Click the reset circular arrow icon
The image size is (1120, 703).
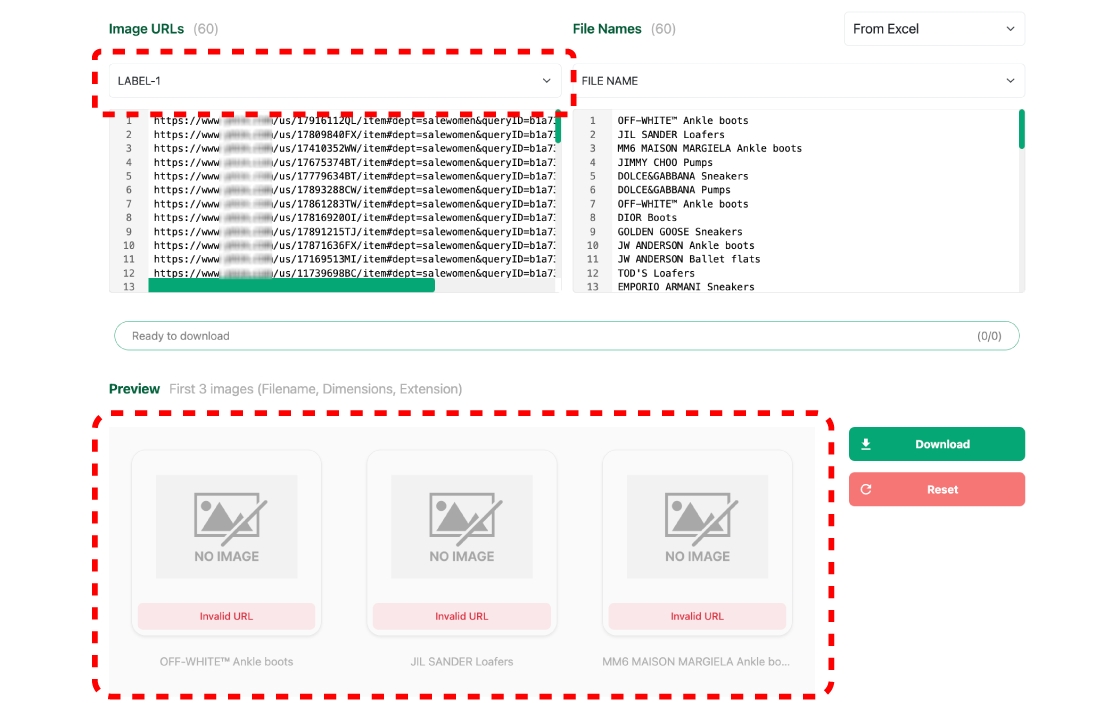point(866,490)
